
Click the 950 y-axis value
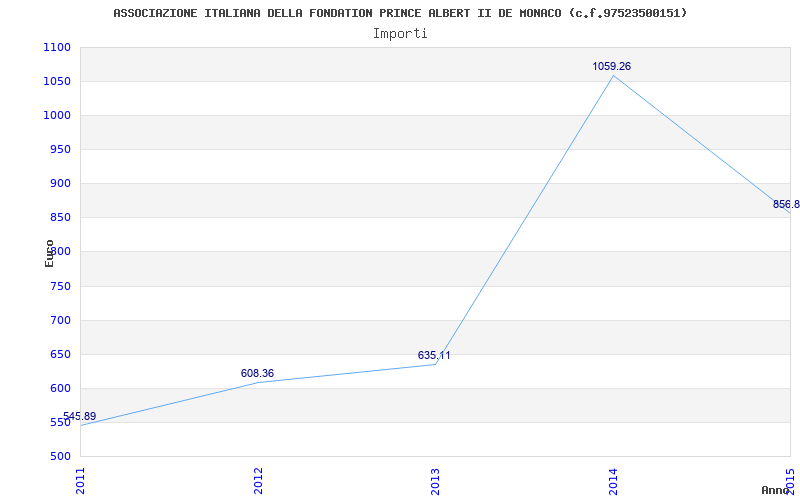(60, 149)
